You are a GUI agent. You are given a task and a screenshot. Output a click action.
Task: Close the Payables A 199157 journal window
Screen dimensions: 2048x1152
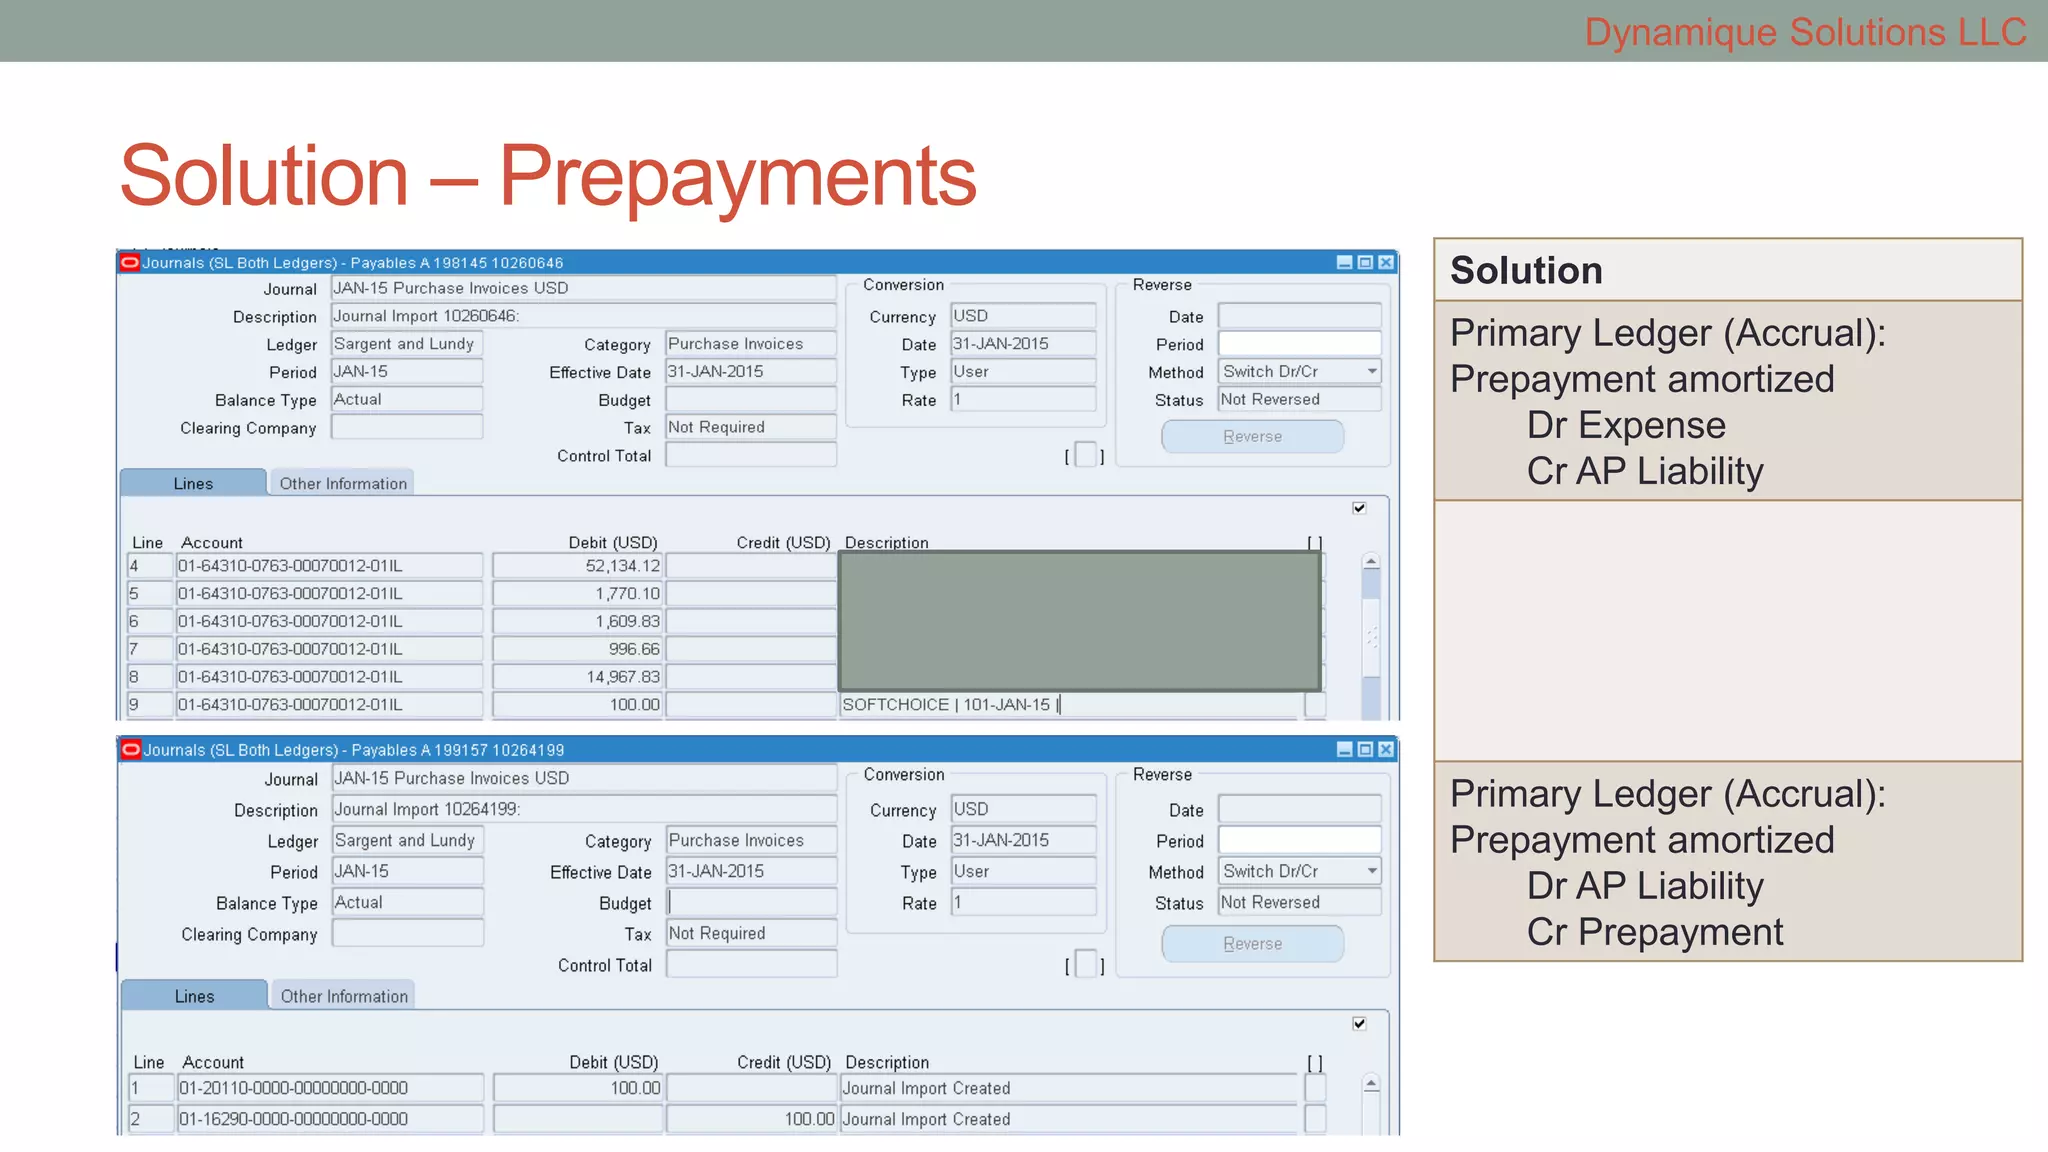(1386, 750)
